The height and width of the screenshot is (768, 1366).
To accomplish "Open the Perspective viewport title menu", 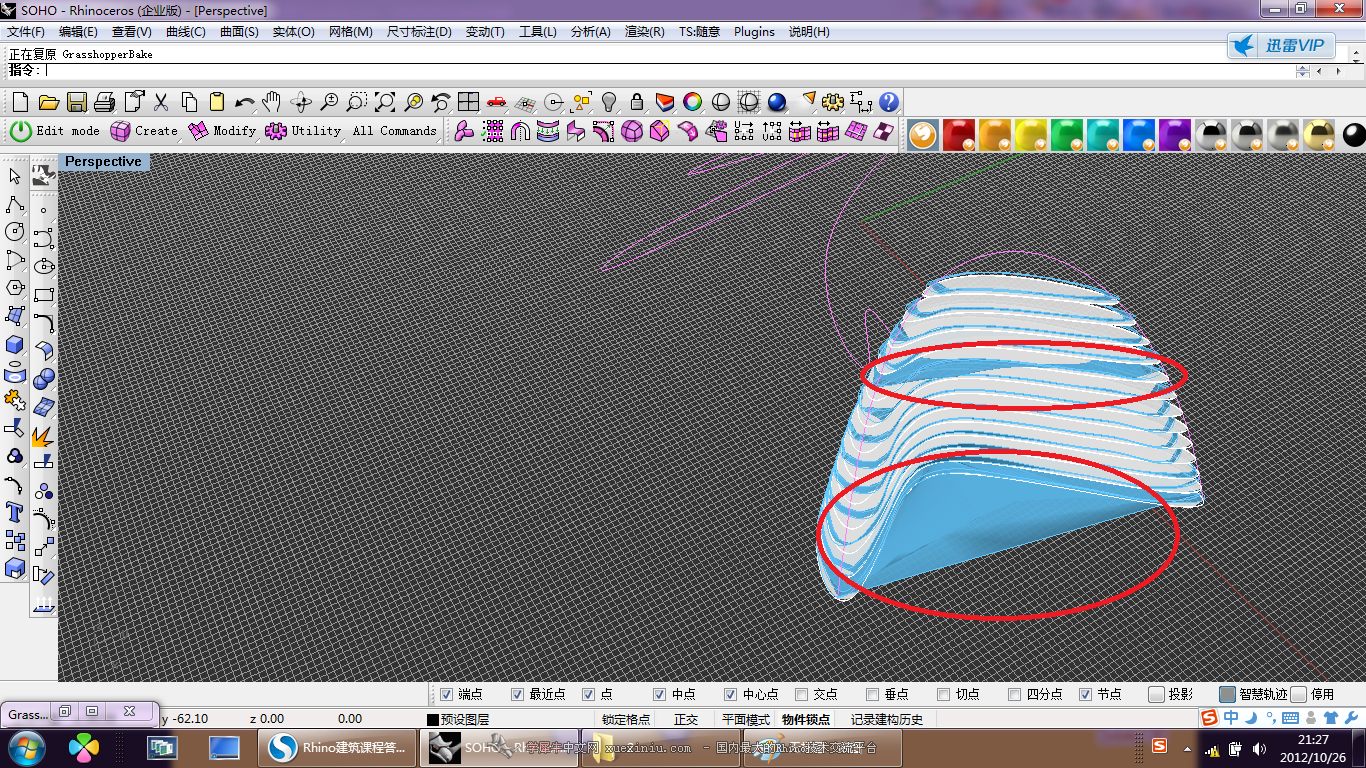I will point(103,162).
